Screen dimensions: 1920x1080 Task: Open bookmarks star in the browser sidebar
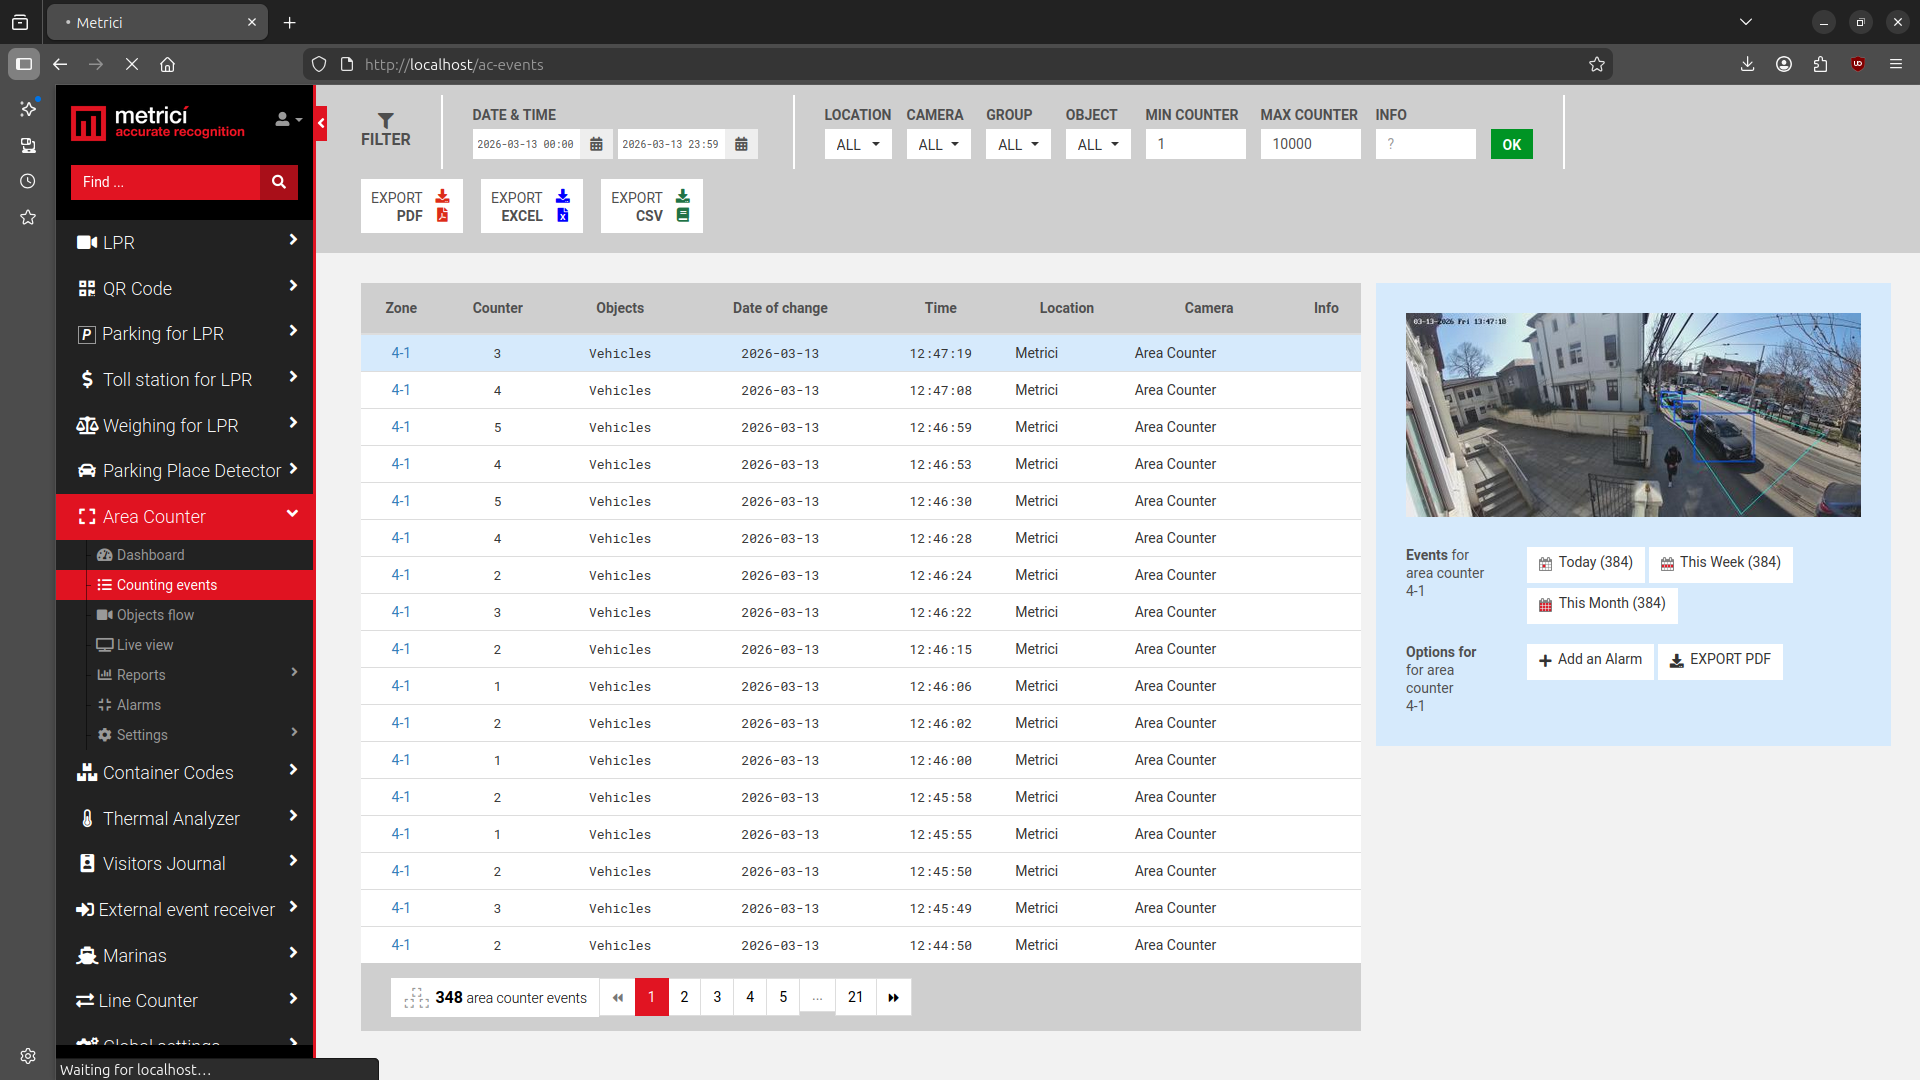pos(28,217)
